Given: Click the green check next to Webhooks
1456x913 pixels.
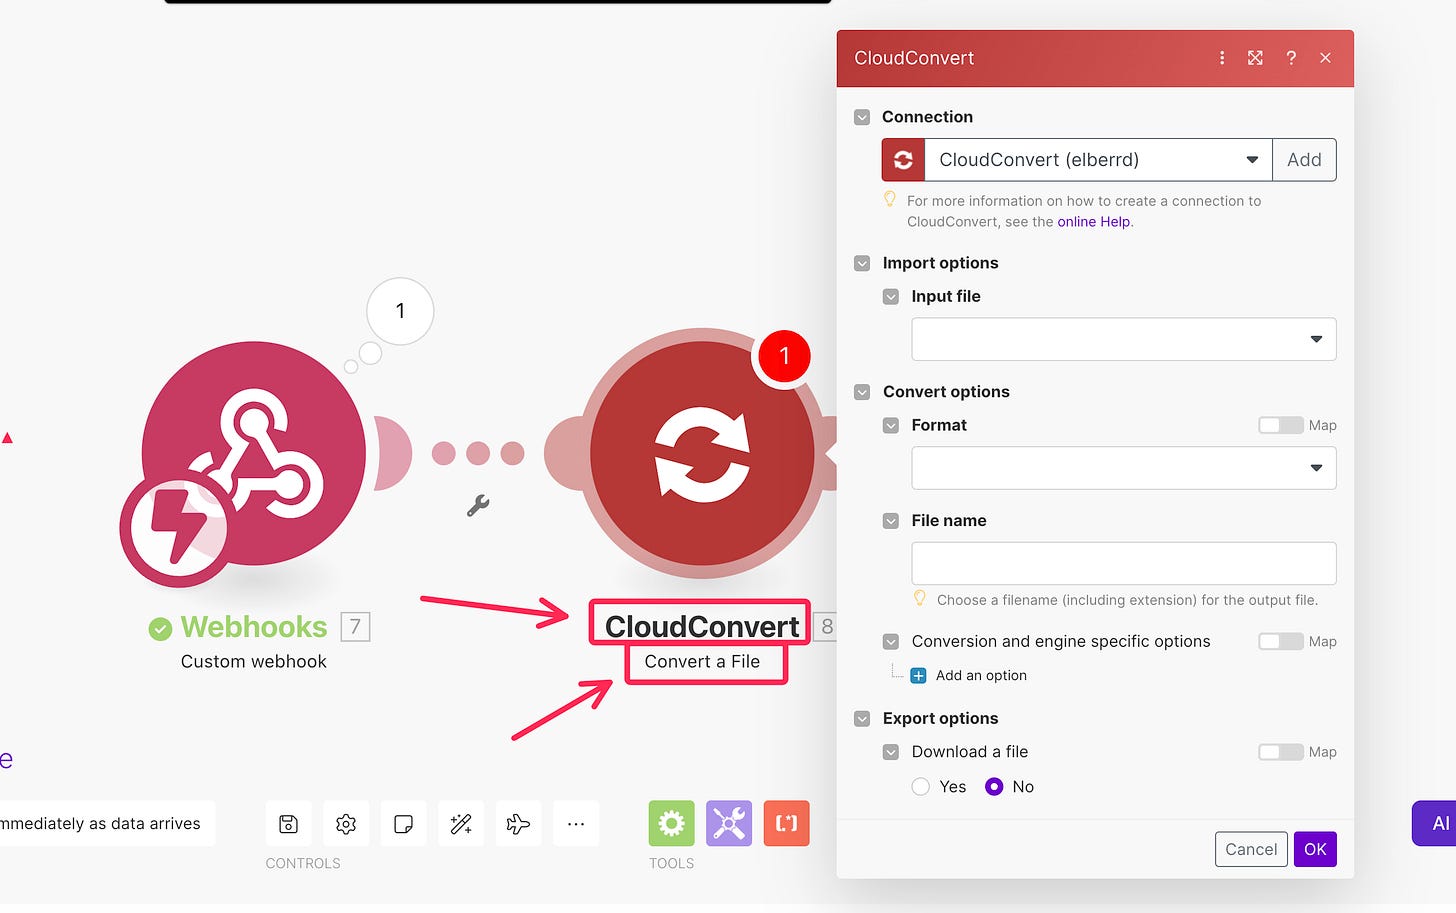Looking at the screenshot, I should coord(160,628).
